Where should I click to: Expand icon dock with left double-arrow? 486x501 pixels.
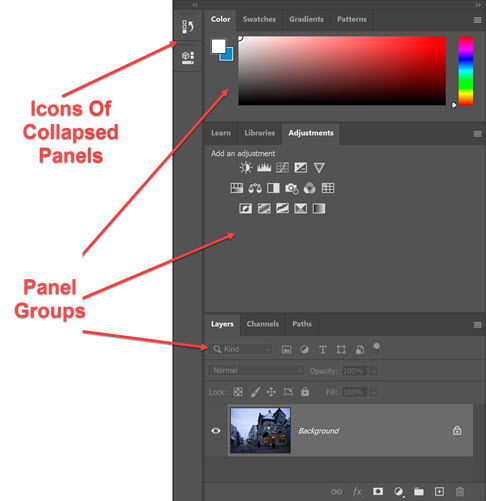[195, 5]
